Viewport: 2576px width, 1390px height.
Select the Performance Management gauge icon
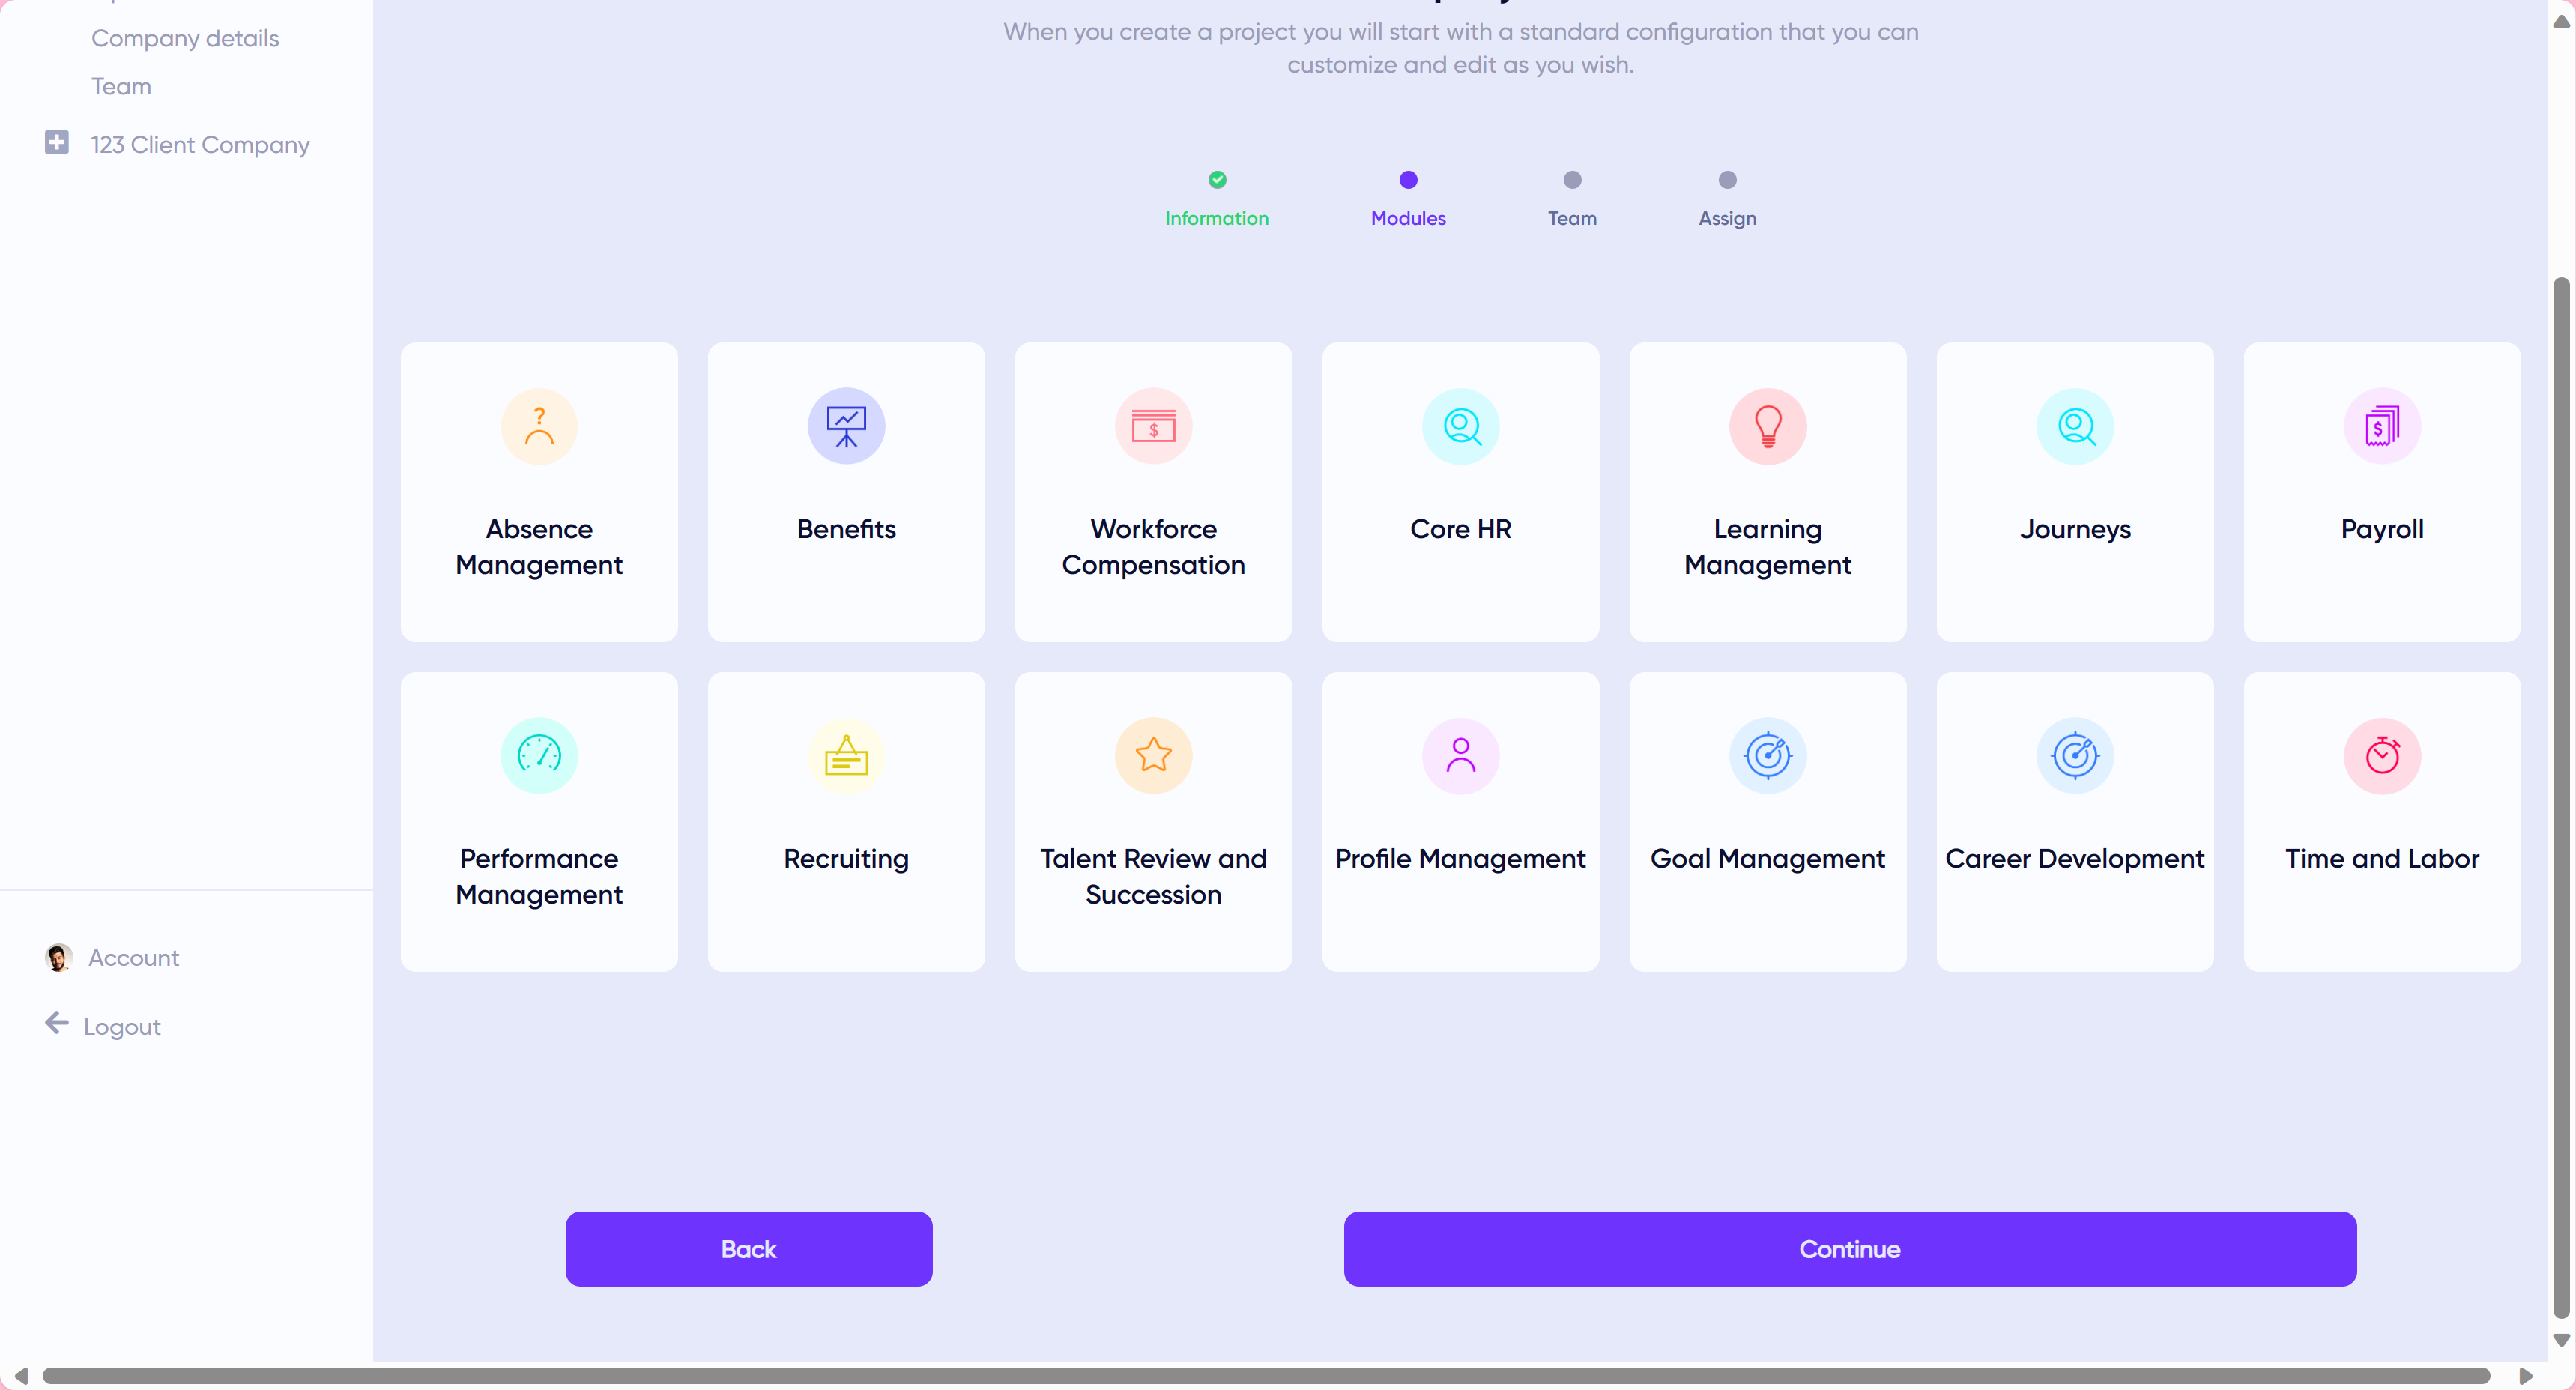(x=539, y=755)
